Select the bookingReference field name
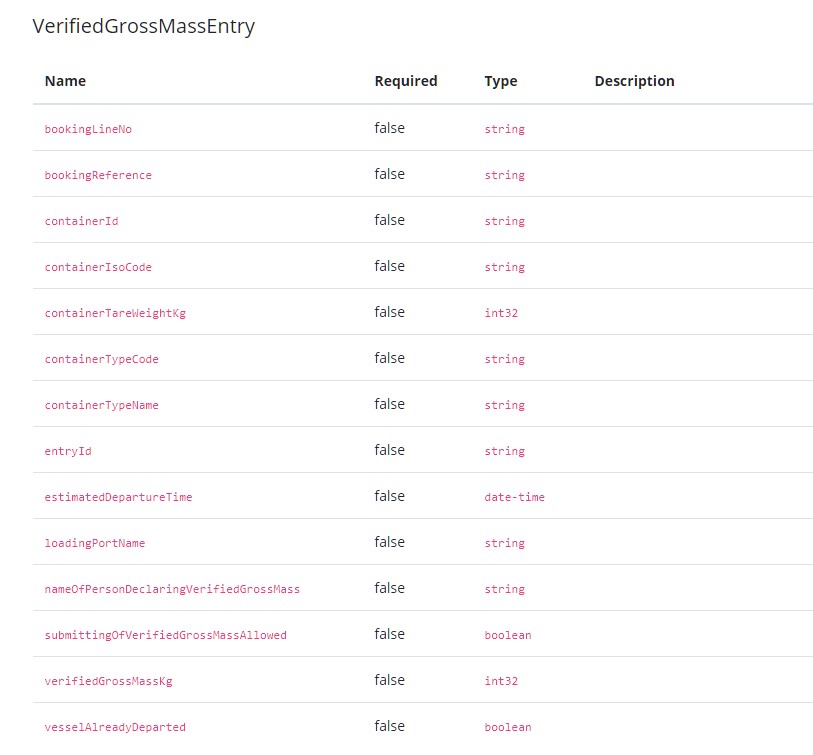This screenshot has height=755, width=813. [x=98, y=175]
